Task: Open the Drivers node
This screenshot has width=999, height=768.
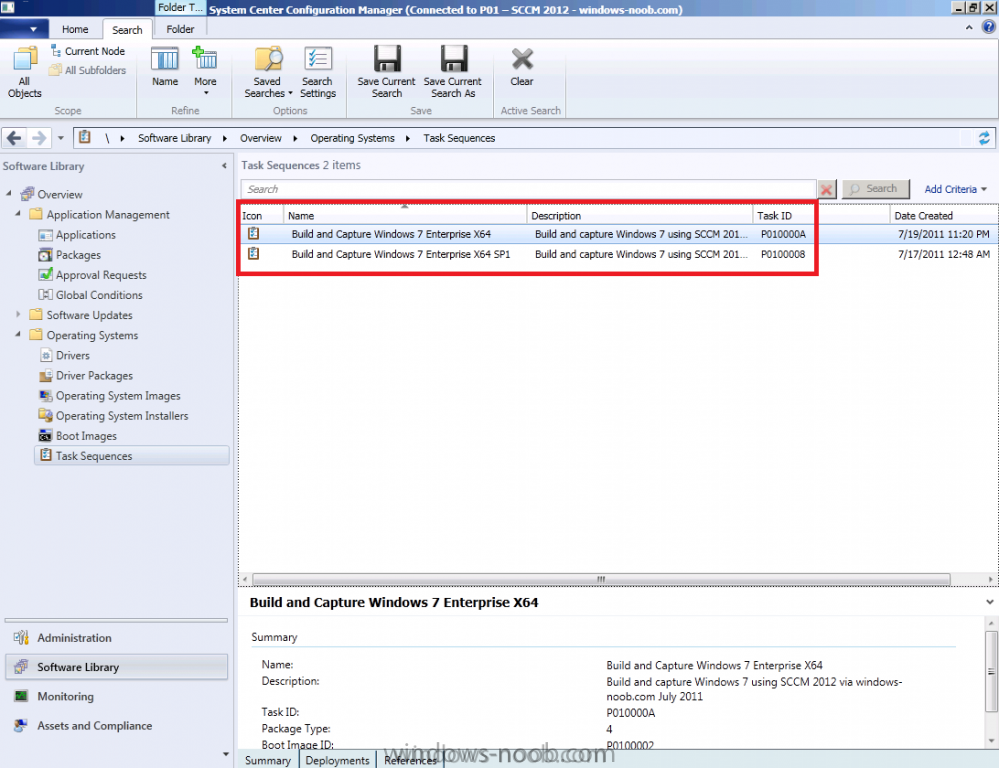Action: [x=64, y=356]
